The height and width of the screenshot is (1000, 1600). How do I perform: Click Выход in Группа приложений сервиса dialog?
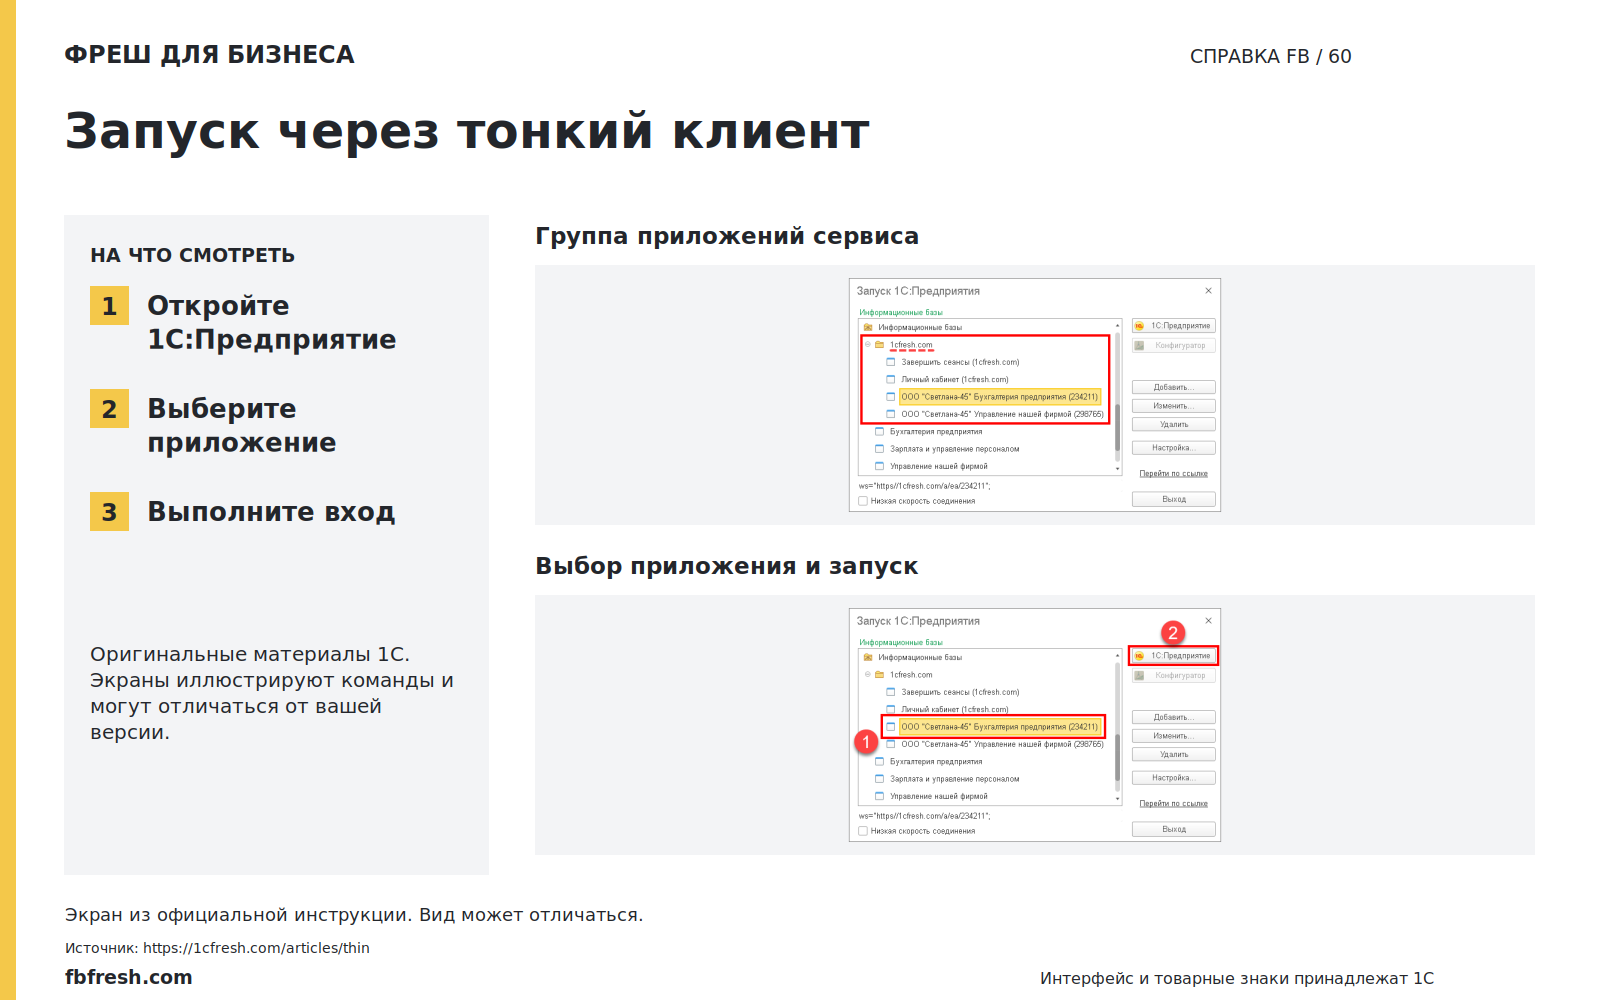coord(1174,499)
